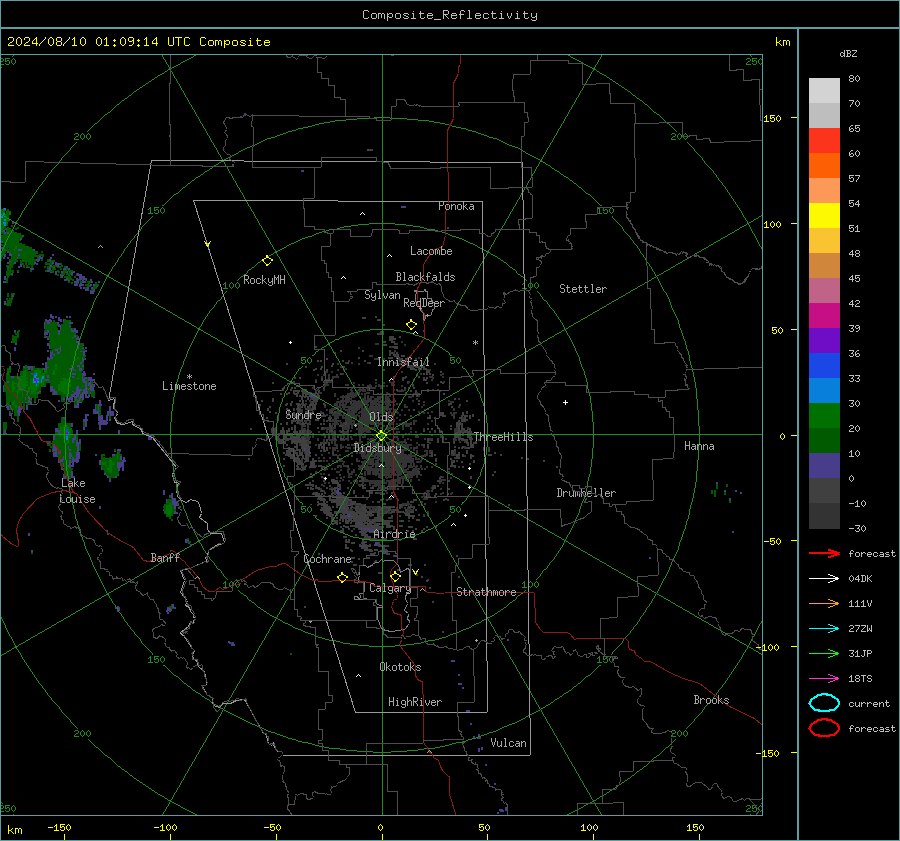
Task: Click the dark orange swatch in dBZ scale
Action: click(824, 165)
